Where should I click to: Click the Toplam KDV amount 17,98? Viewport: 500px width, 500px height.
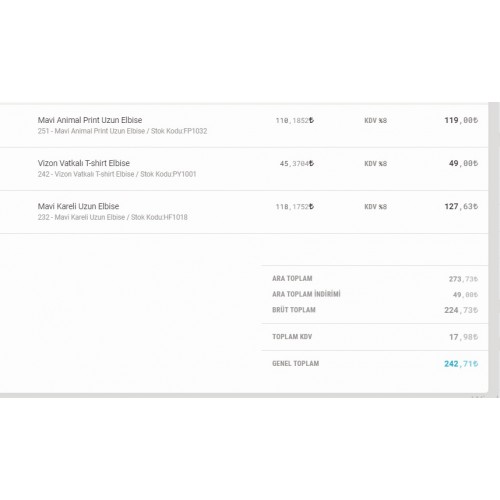463,337
